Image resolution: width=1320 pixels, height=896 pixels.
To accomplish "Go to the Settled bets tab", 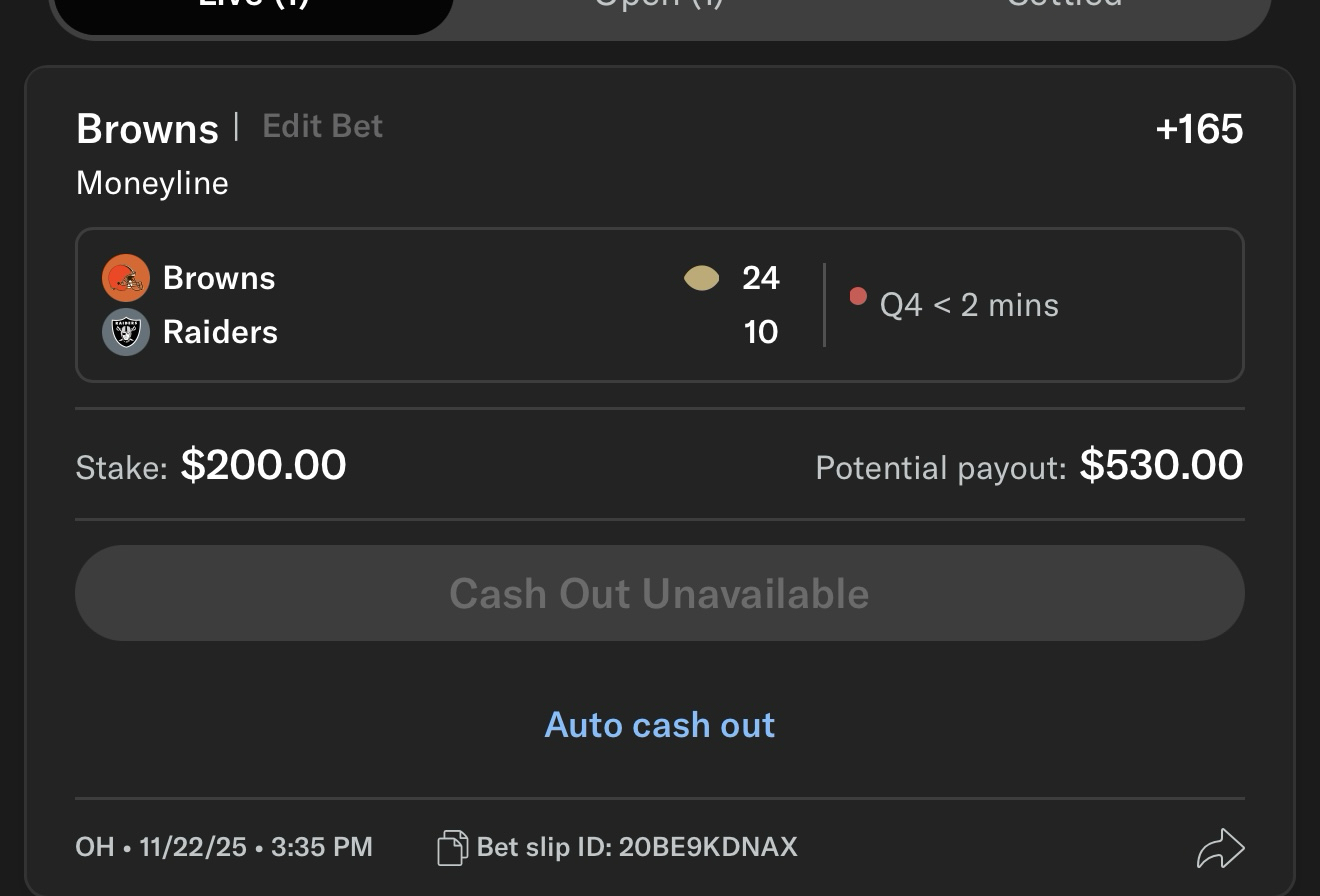I will (x=1064, y=8).
